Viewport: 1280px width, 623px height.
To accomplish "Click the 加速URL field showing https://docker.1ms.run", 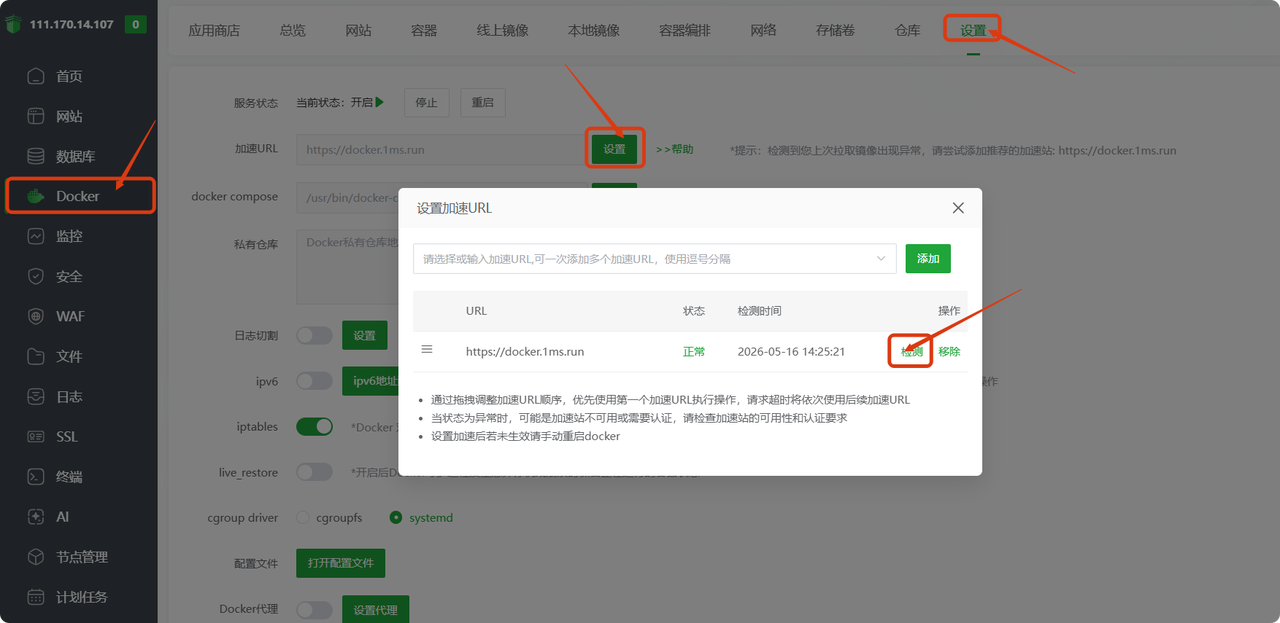I will 444,149.
